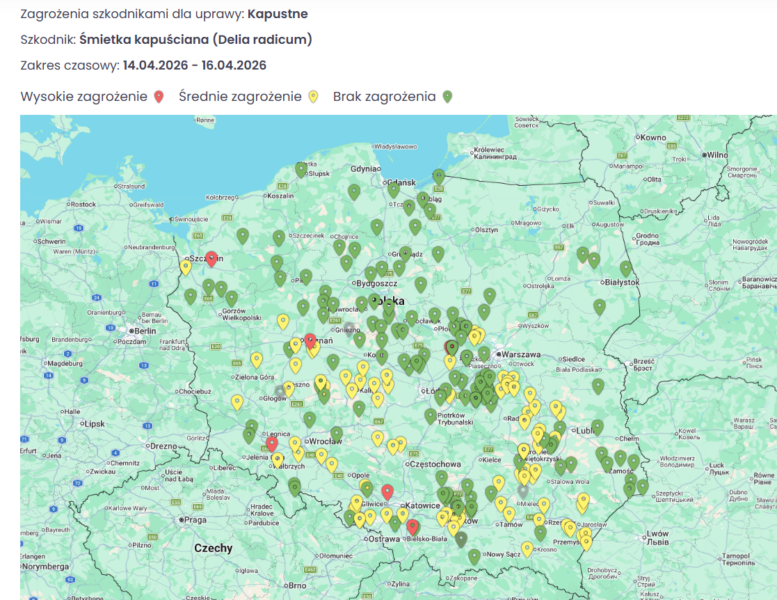Click the date range 14.04.2026 - 16.04.2026
This screenshot has width=777, height=600.
[194, 65]
